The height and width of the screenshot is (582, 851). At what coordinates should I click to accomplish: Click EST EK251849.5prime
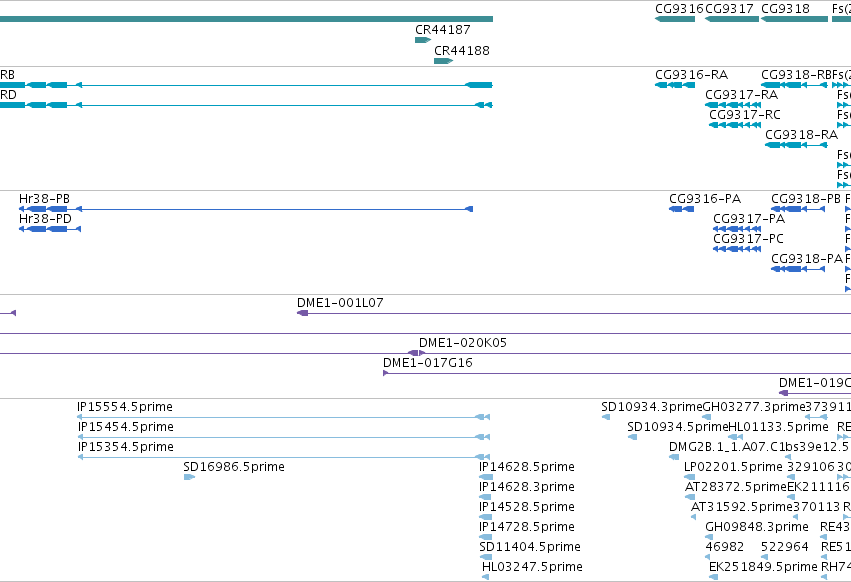coord(763,567)
